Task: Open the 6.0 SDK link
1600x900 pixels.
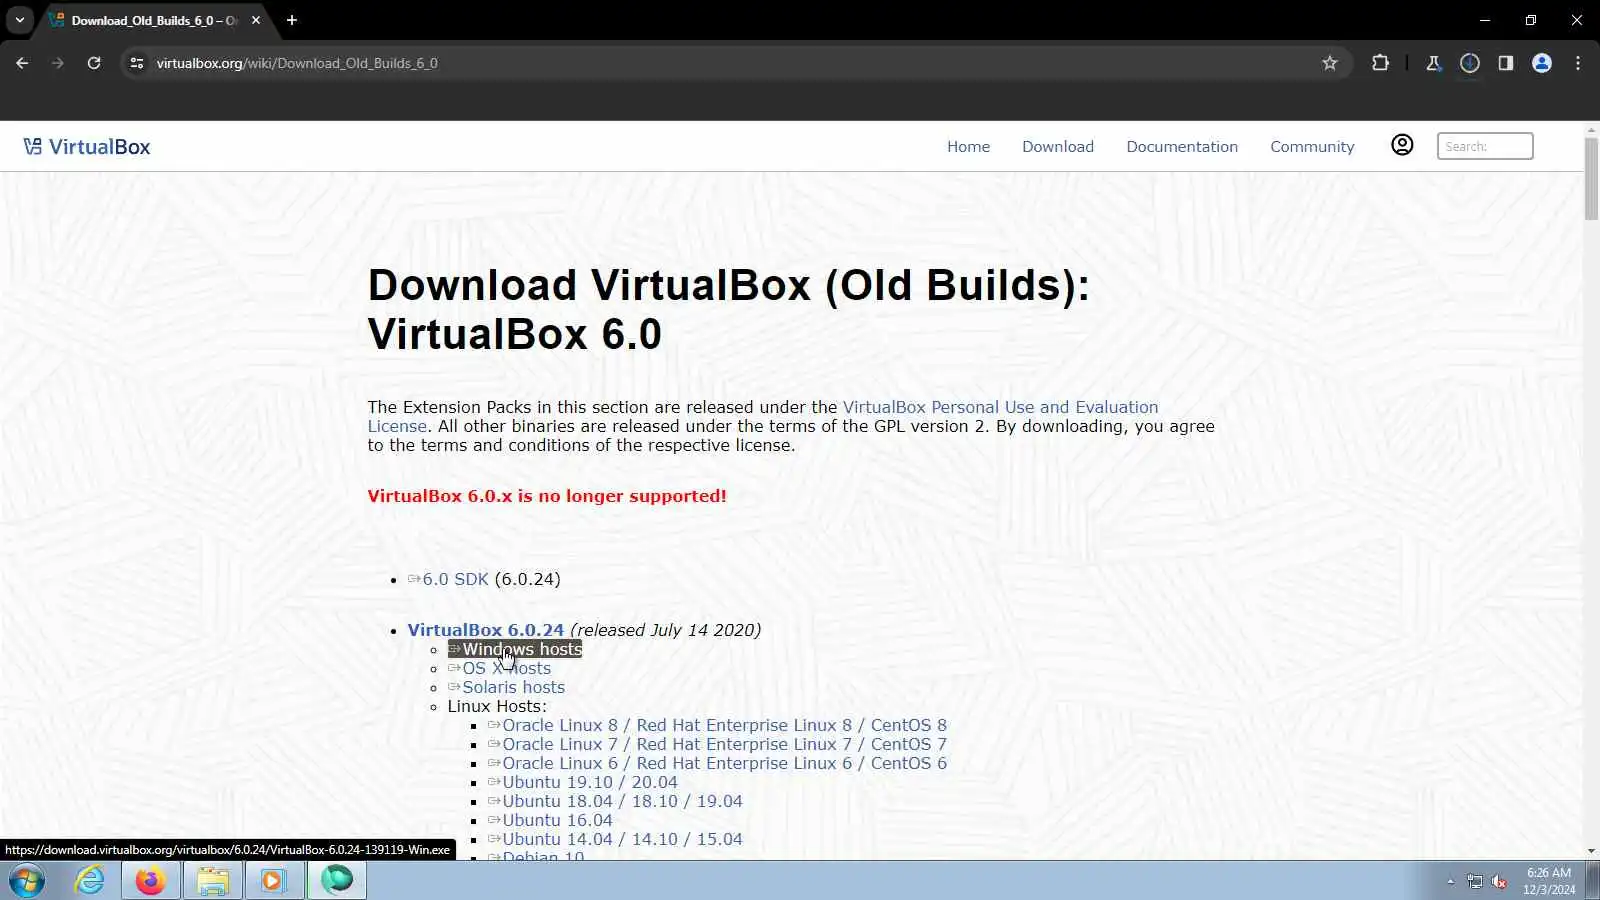Action: coord(455,579)
